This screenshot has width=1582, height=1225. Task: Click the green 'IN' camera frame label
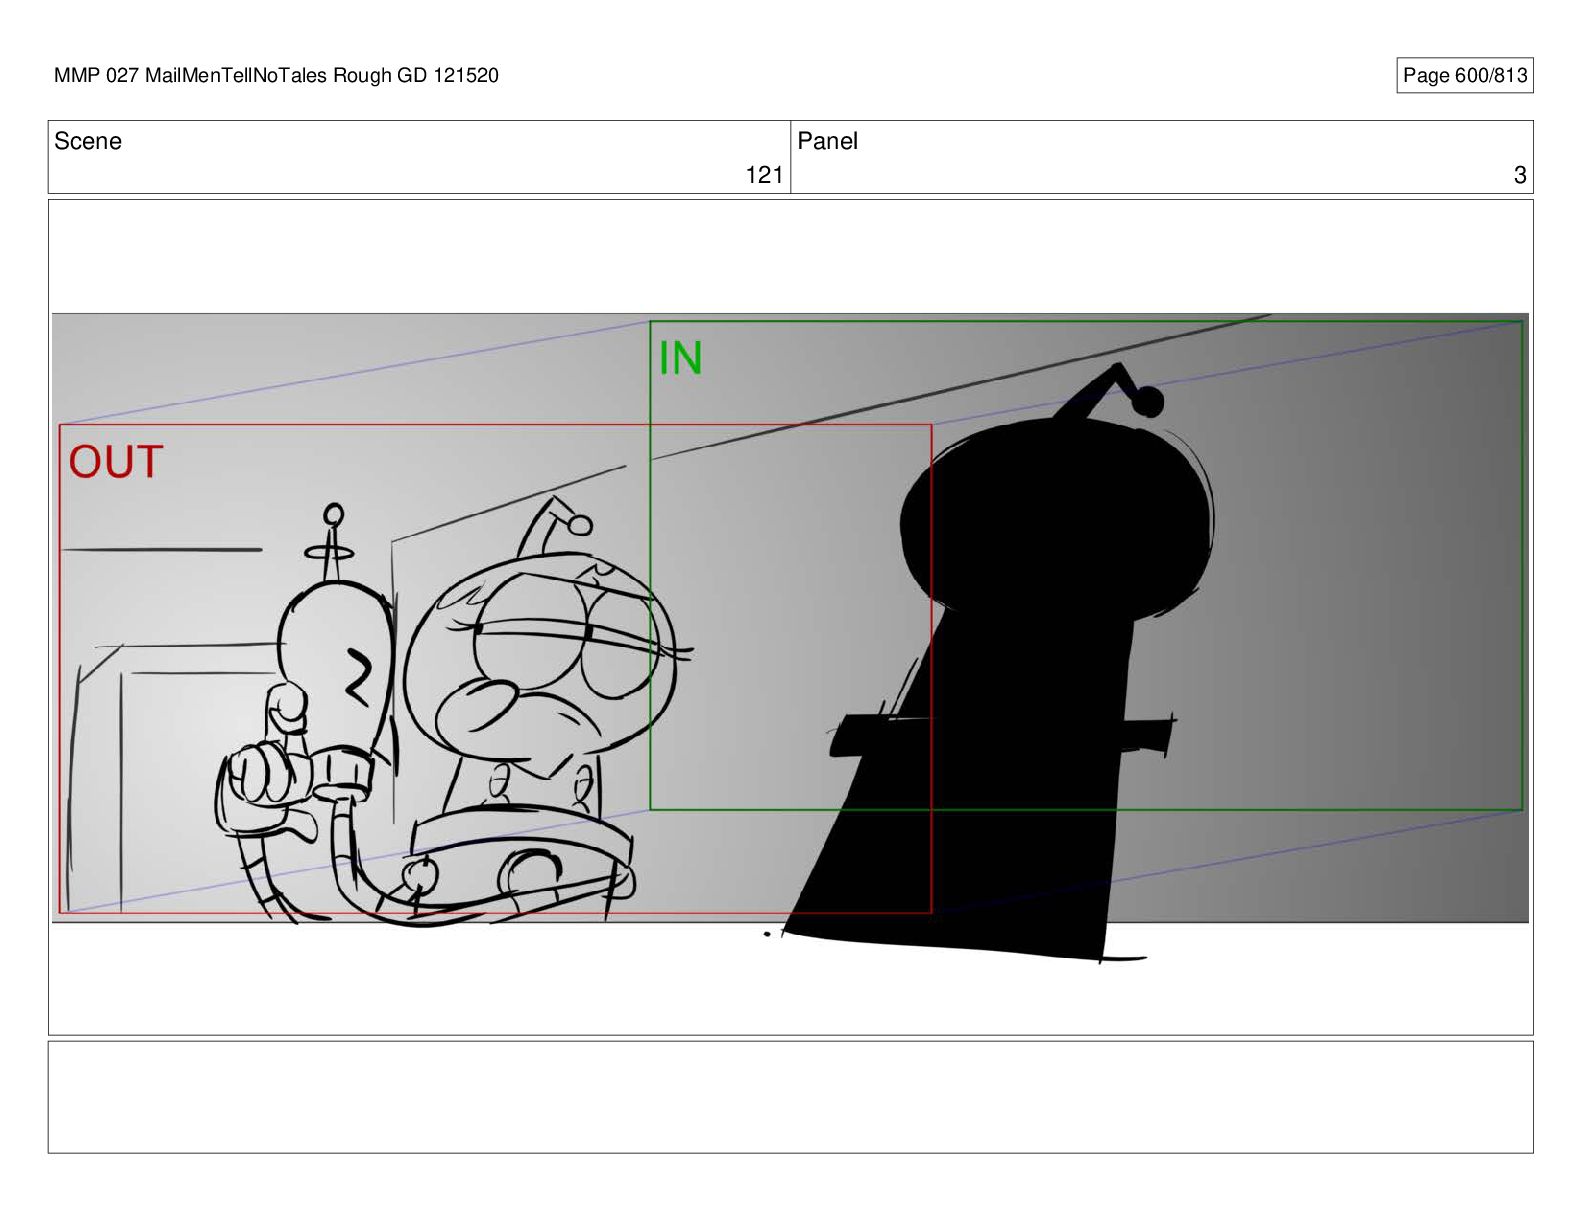tap(681, 358)
